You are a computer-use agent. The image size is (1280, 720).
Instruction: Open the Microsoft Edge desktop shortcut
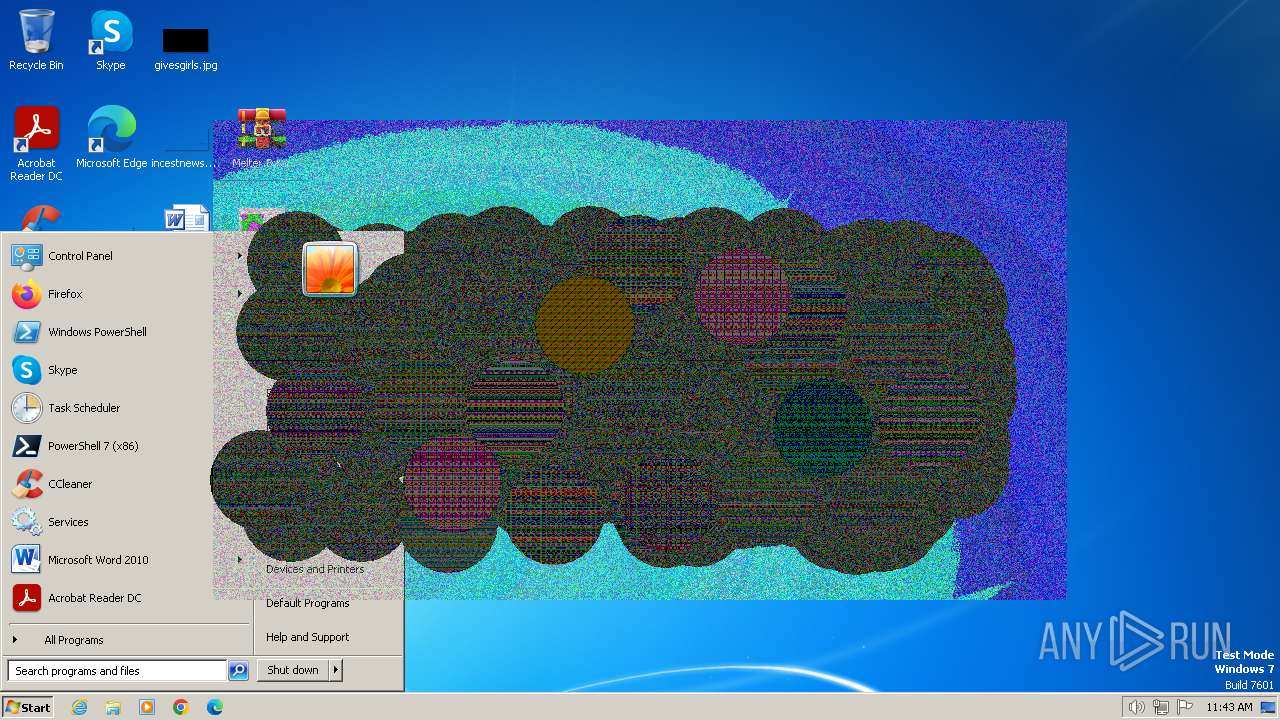[x=111, y=137]
